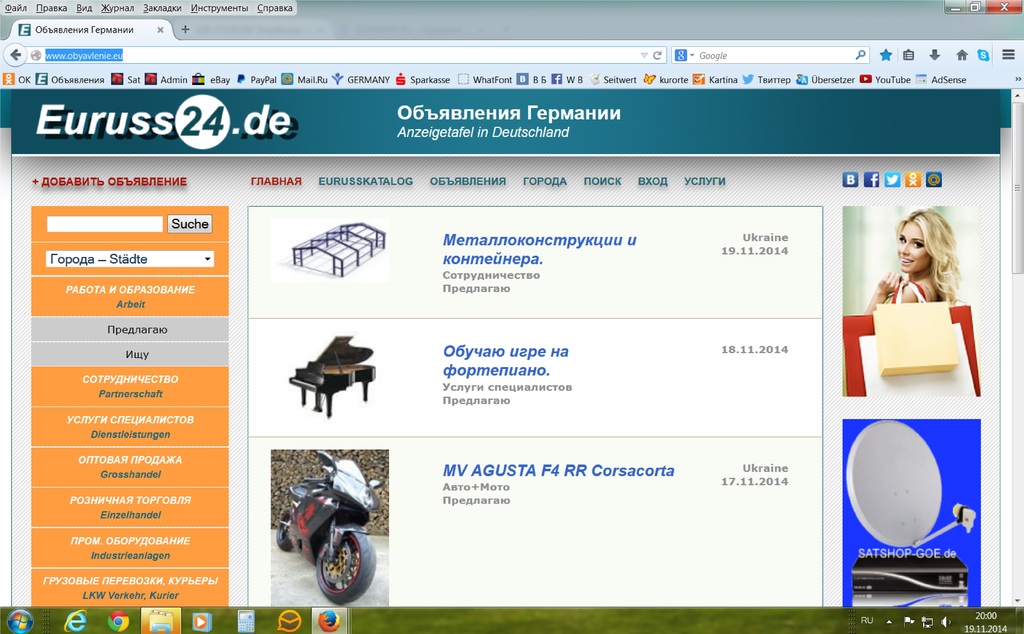Image resolution: width=1024 pixels, height=634 pixels.
Task: Expand the ОПТОВАЯ ПРОДАЖА Grosshandel category
Action: [130, 467]
